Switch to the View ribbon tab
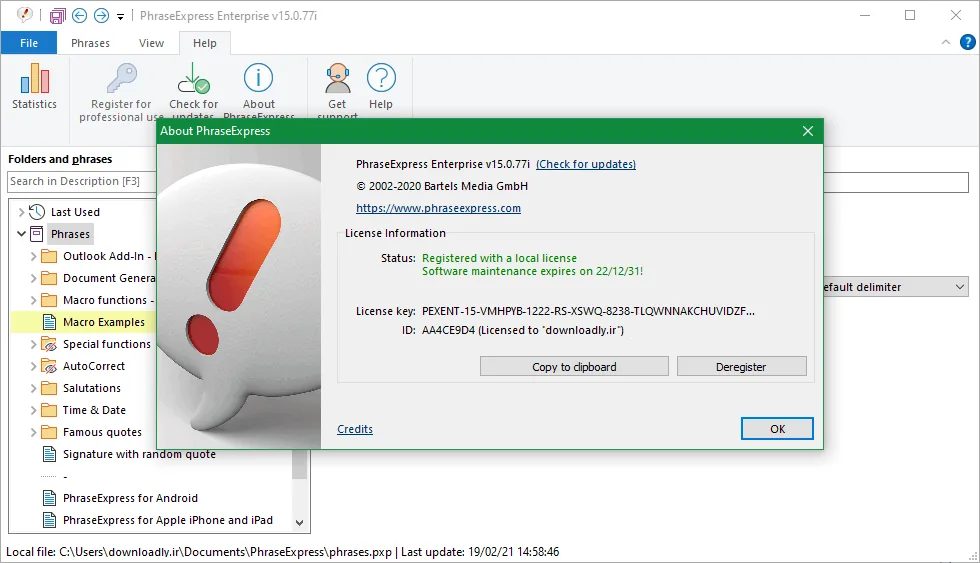 point(151,42)
